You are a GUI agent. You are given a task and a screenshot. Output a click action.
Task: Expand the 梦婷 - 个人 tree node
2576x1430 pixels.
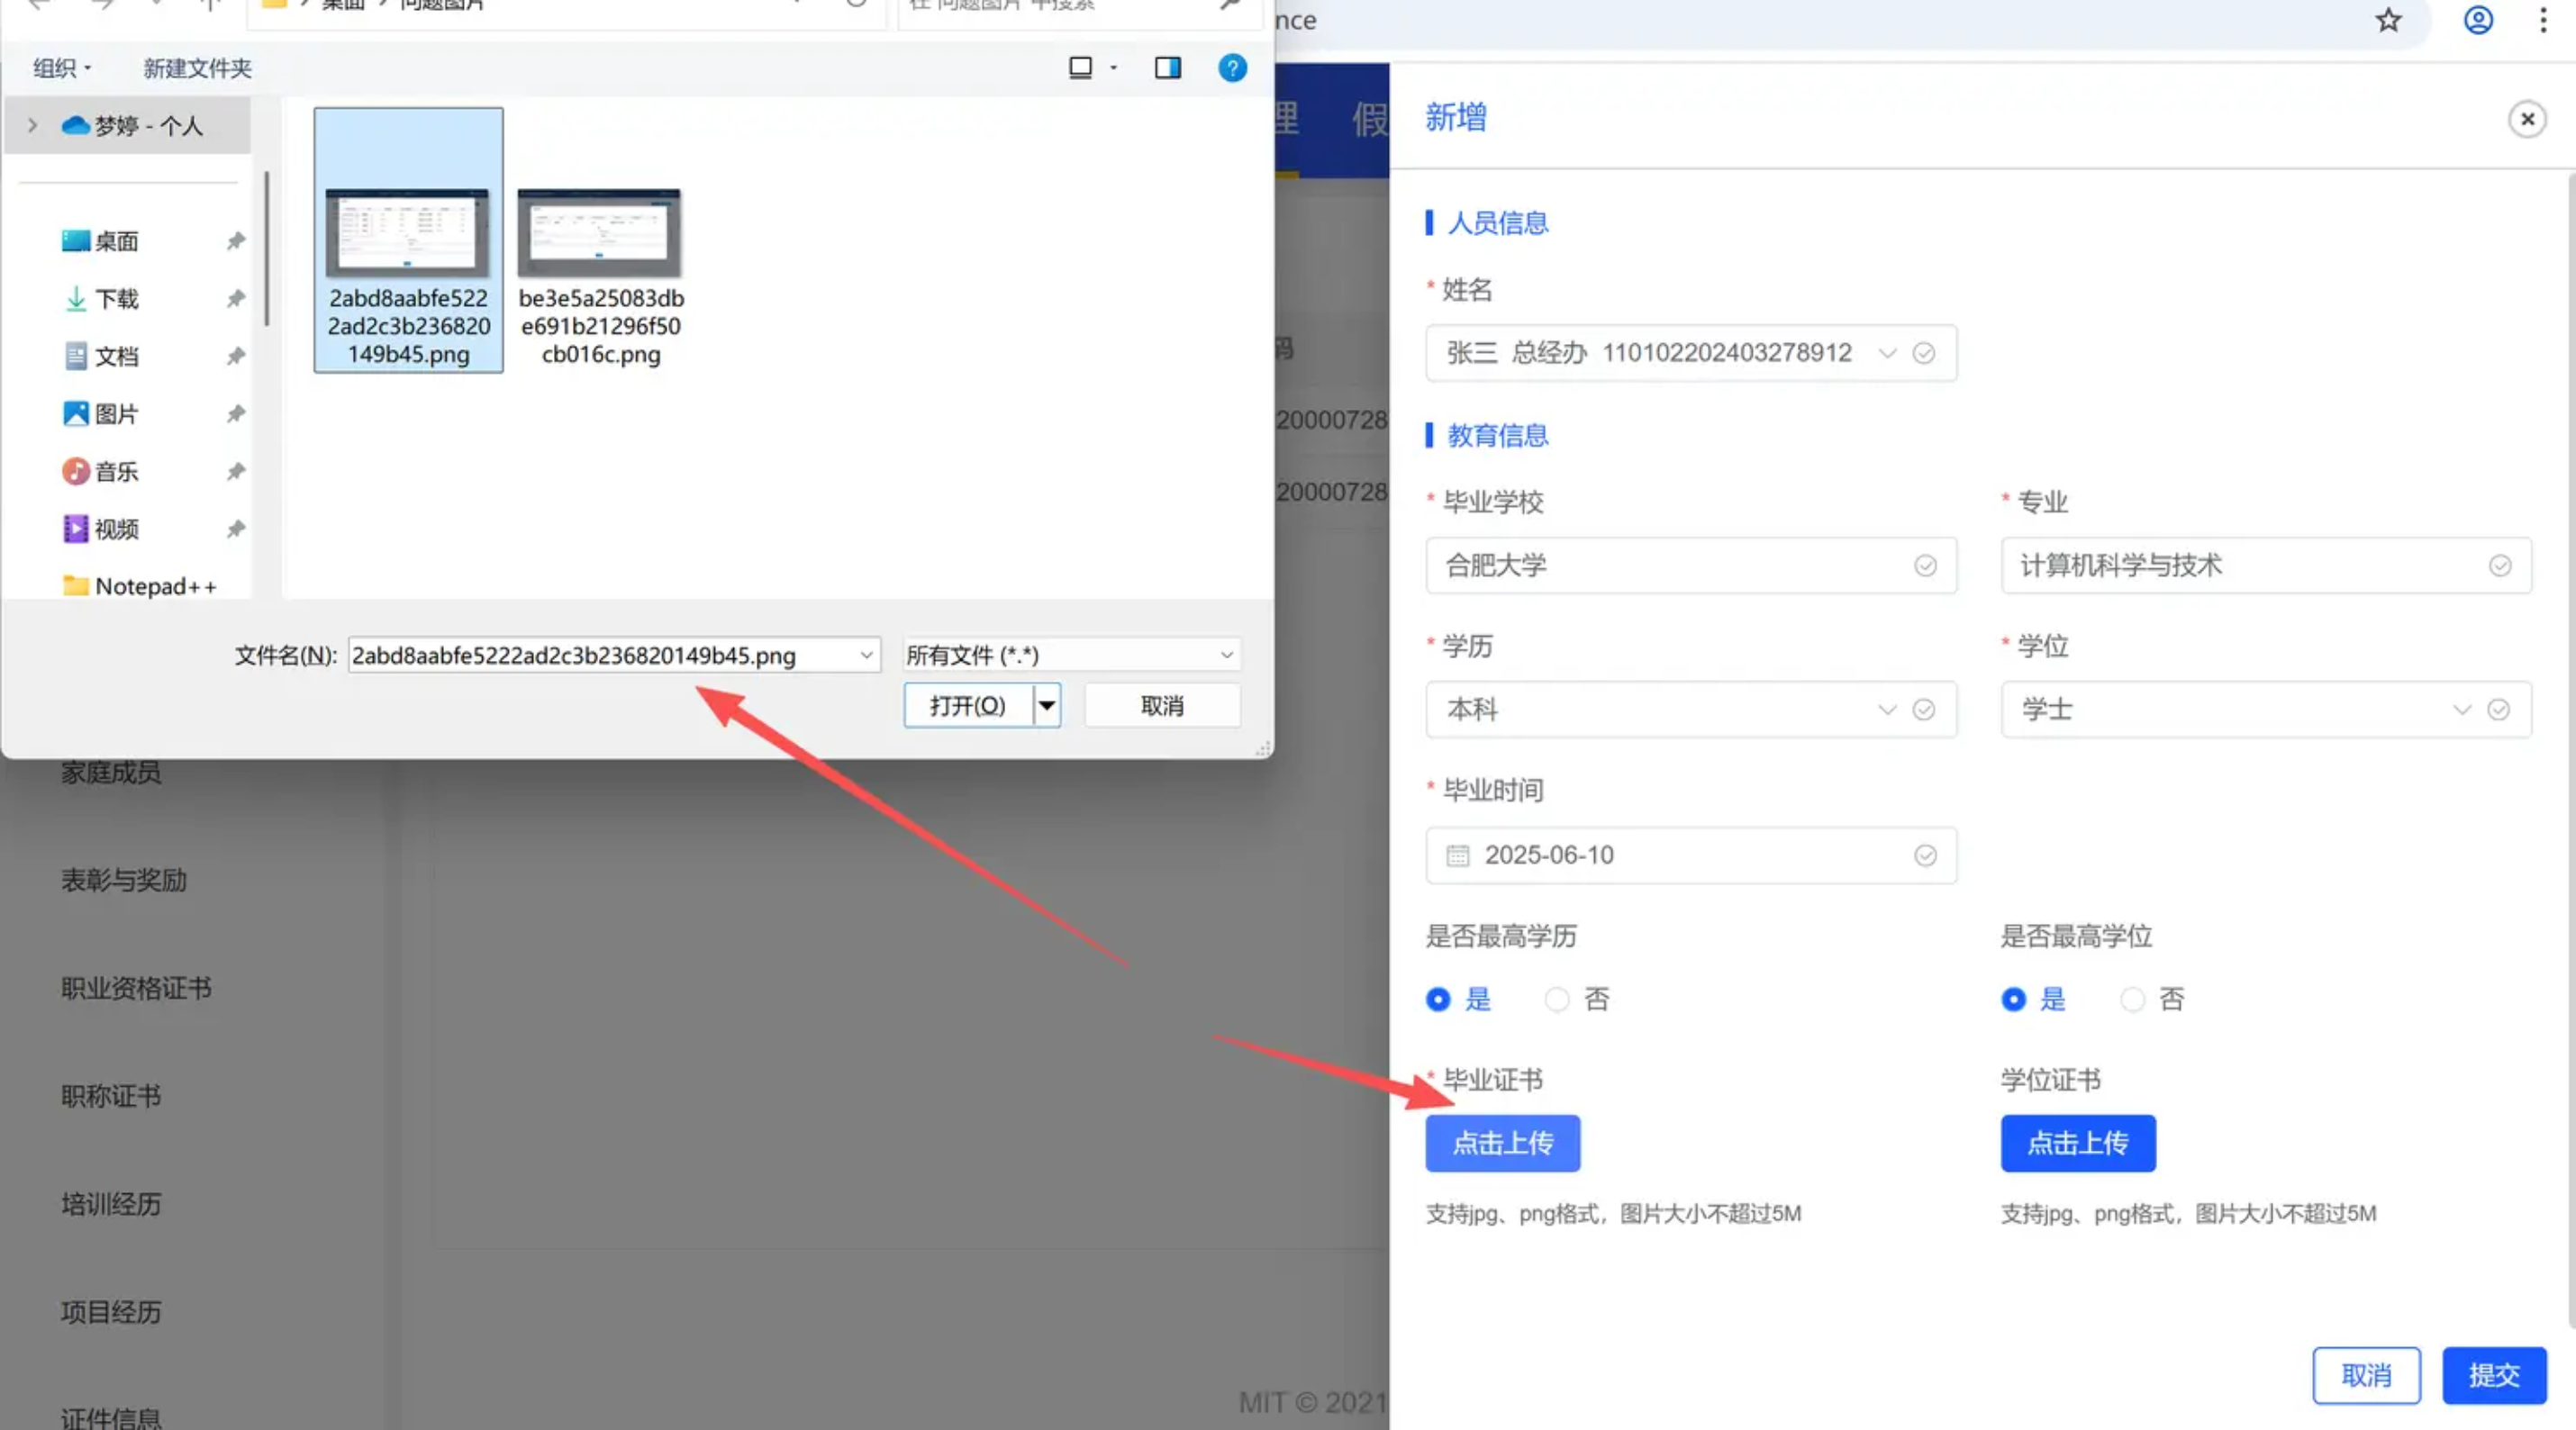(33, 126)
